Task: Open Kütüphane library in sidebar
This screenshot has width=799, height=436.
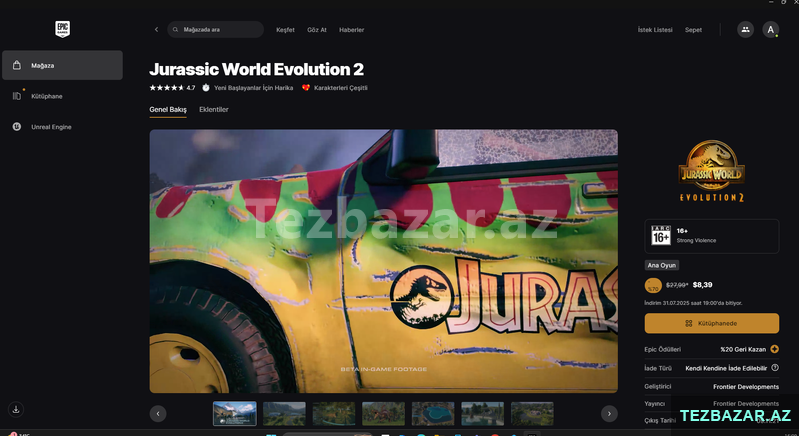Action: tap(46, 96)
